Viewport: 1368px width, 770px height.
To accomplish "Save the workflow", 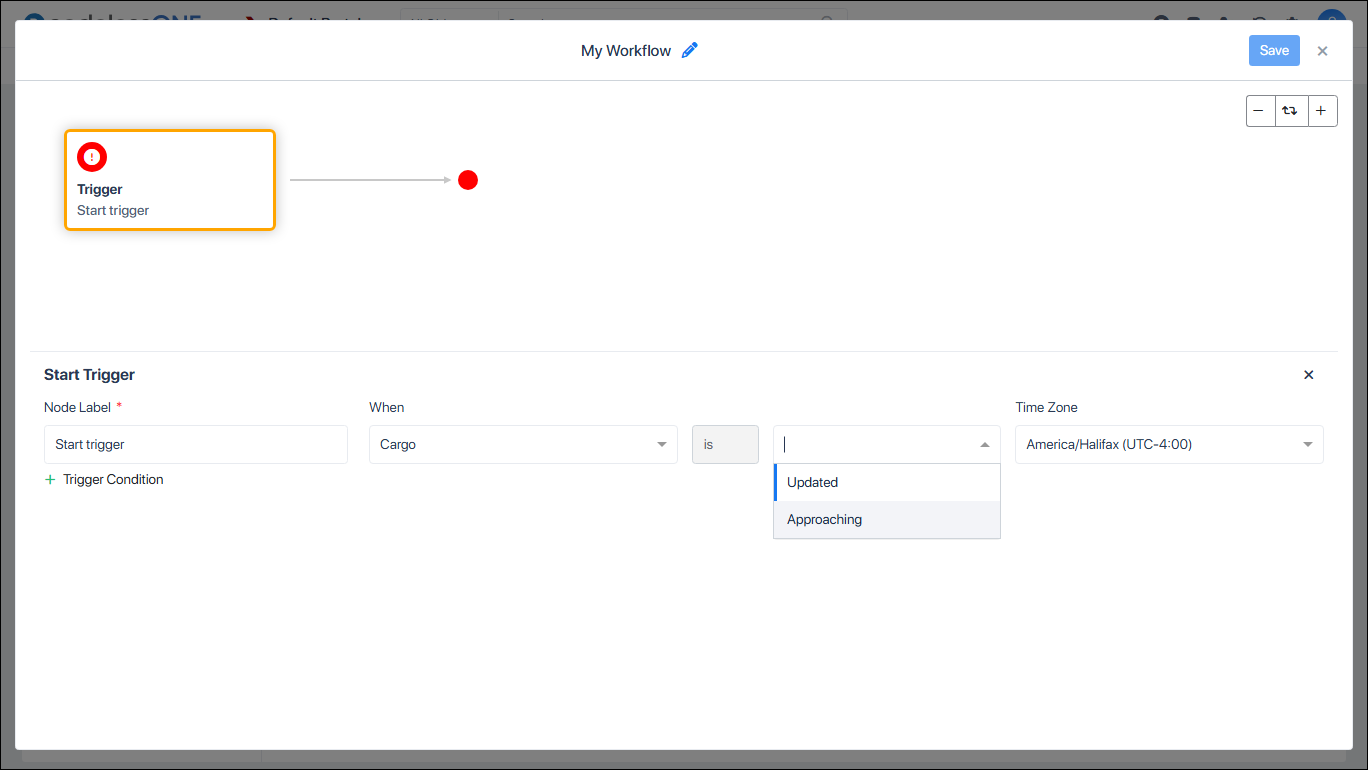I will click(1274, 51).
